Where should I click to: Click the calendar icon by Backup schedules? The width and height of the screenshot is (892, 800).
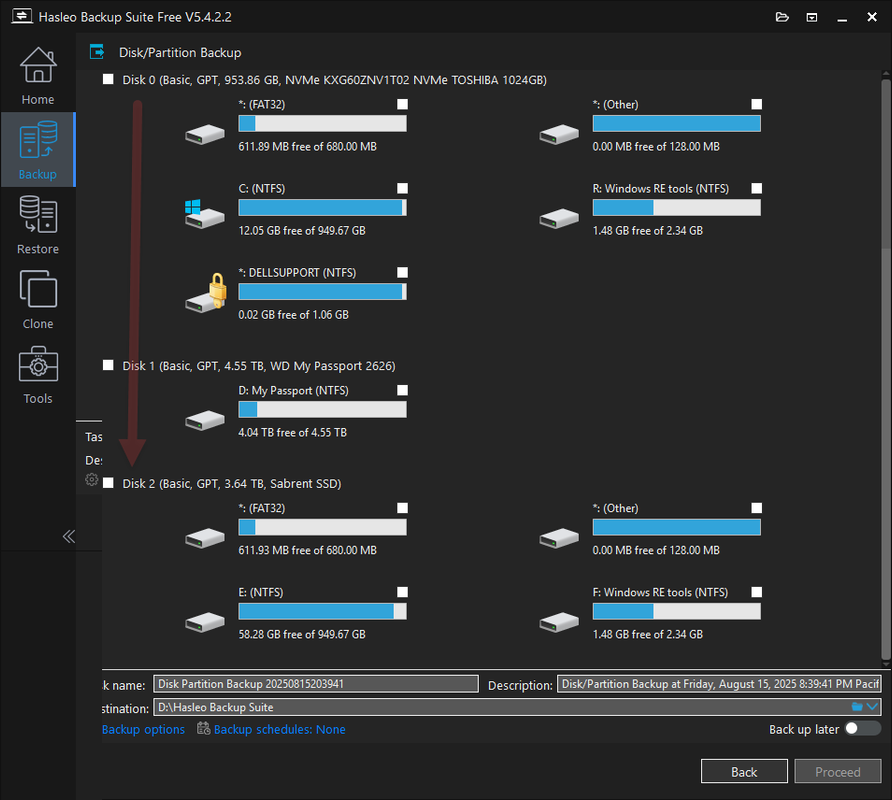tap(203, 728)
